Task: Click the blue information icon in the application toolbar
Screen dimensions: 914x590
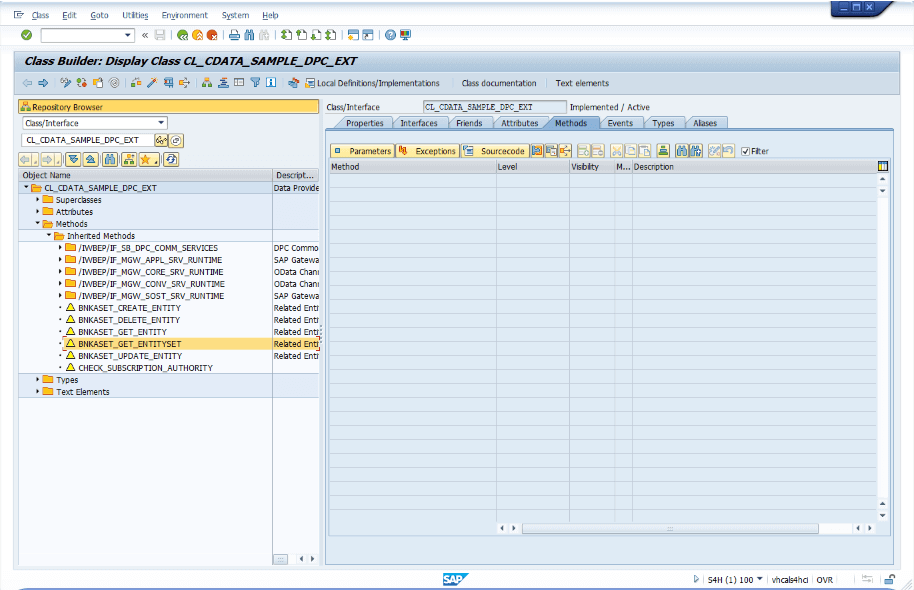Action: [271, 83]
